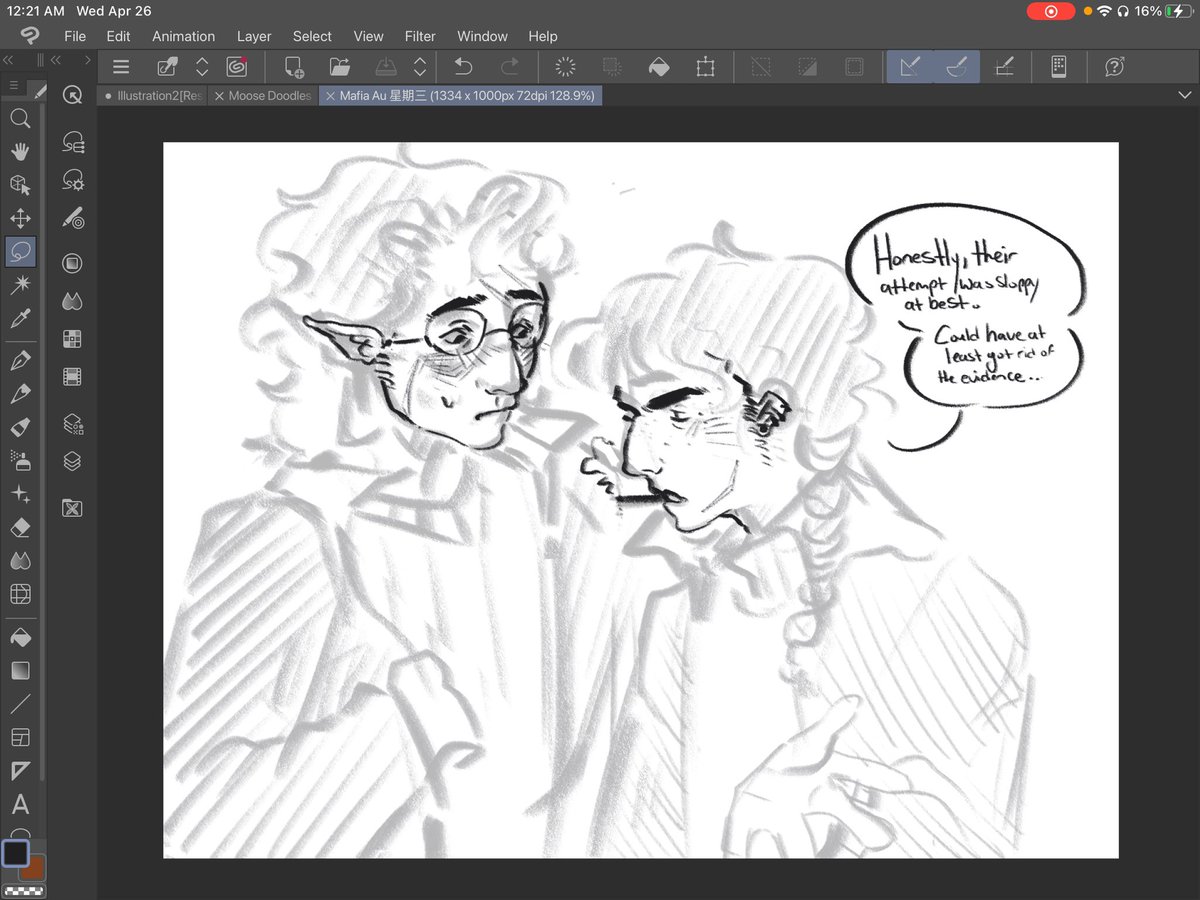Select the Eyedropper tool
This screenshot has height=900, width=1200.
pos(20,319)
